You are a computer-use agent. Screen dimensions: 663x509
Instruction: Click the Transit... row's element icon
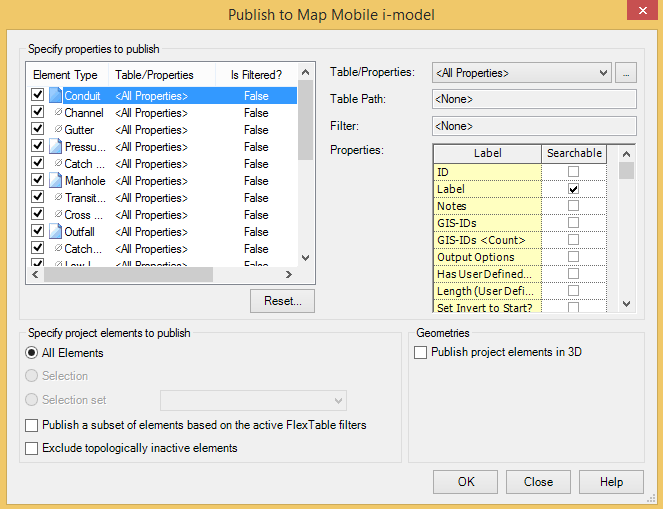pyautogui.click(x=58, y=197)
